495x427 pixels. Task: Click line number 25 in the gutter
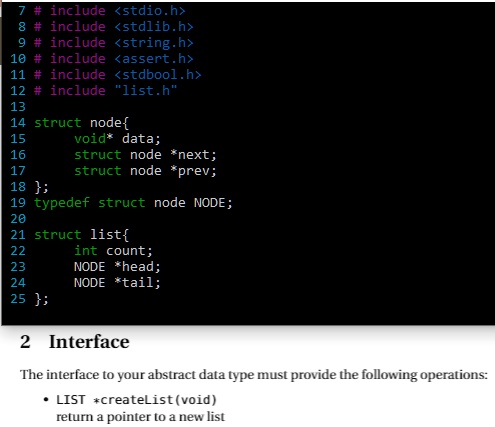18,299
